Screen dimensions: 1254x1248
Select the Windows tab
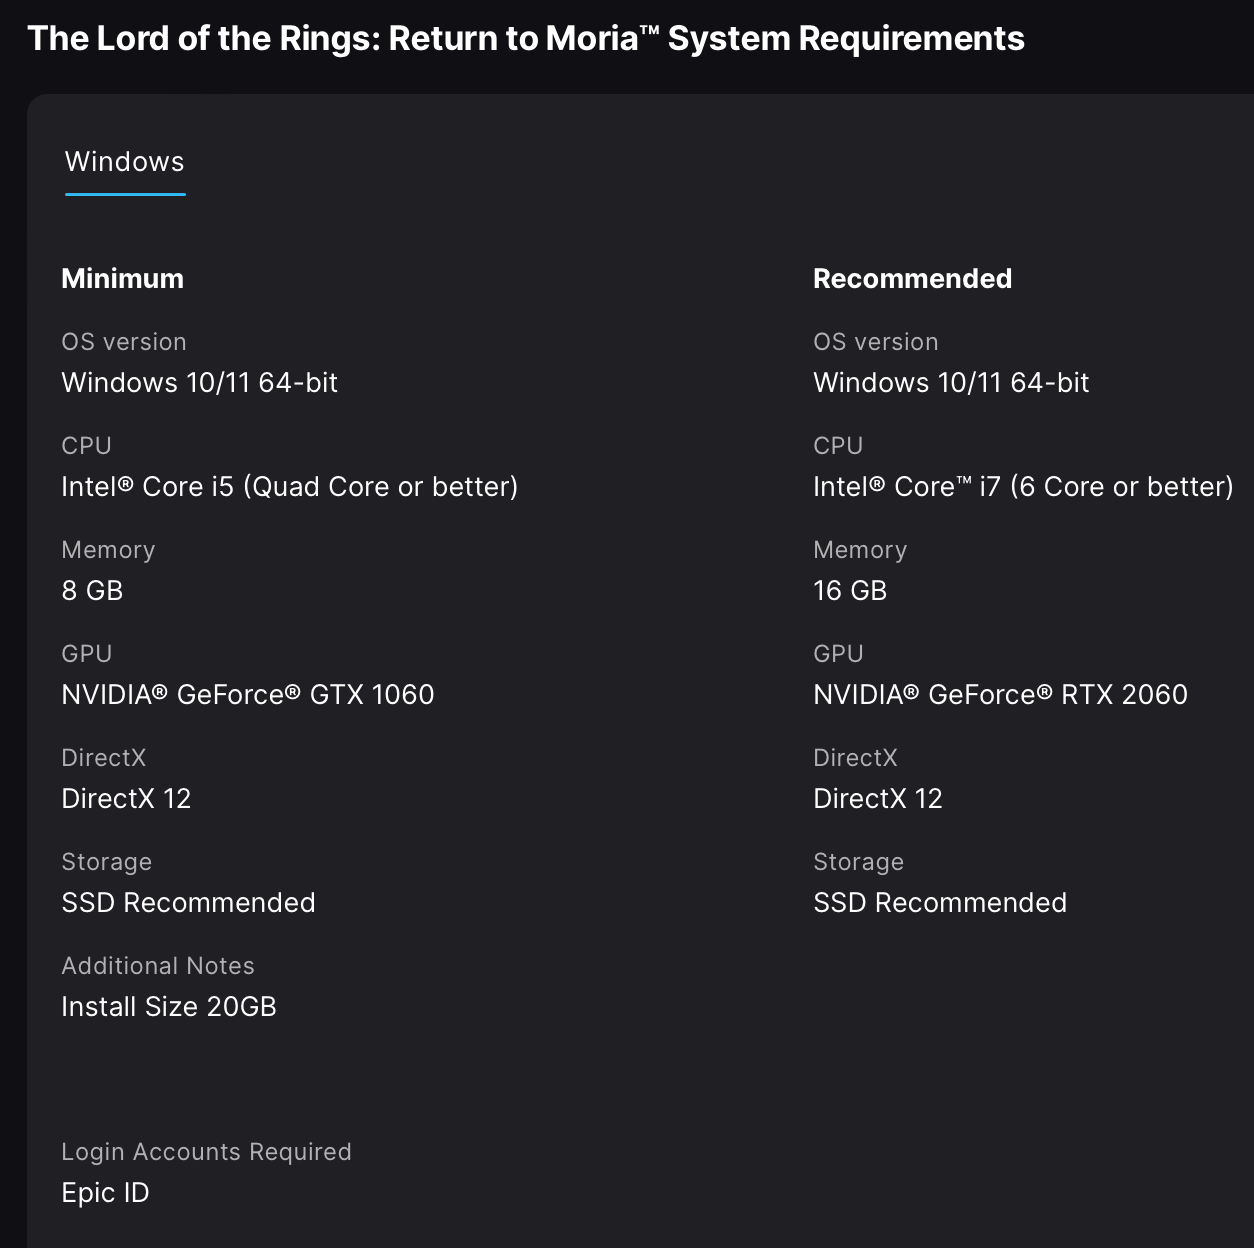click(125, 162)
